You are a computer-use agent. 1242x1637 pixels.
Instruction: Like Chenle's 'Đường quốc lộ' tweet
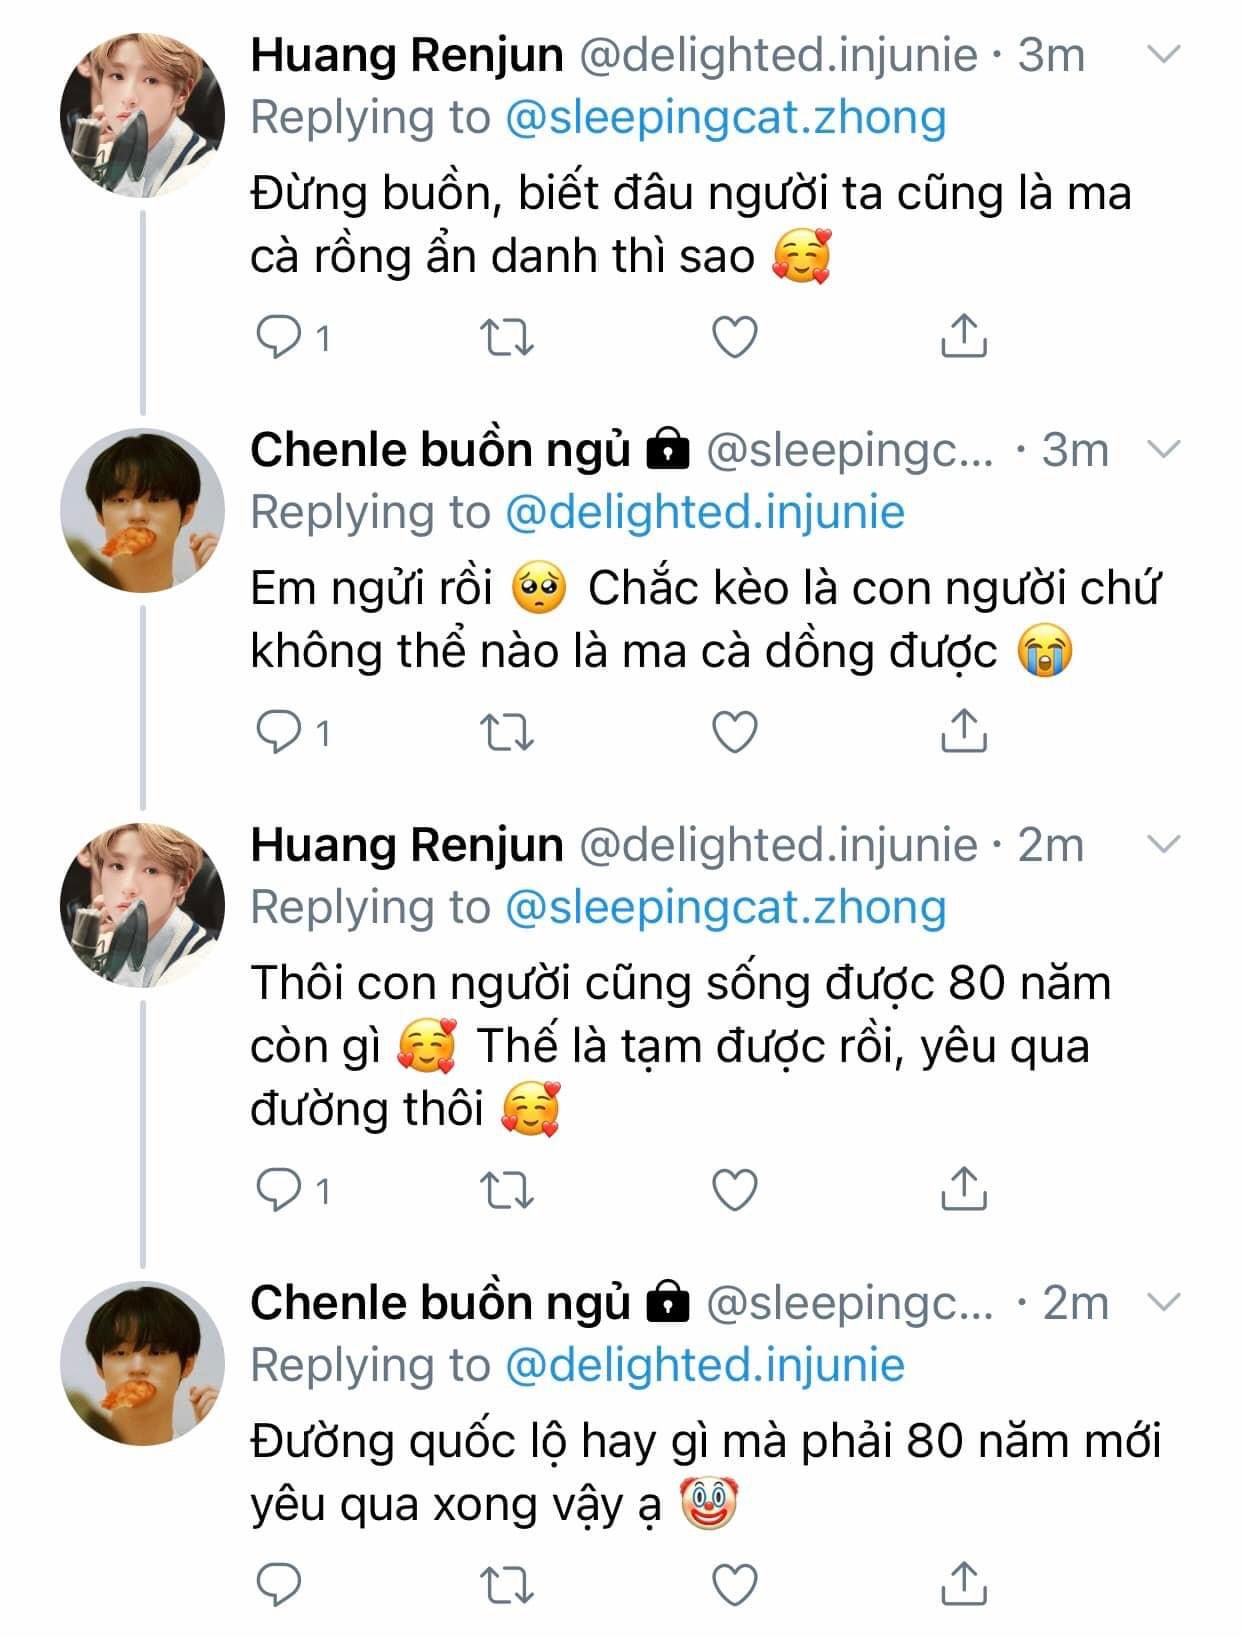click(734, 1585)
